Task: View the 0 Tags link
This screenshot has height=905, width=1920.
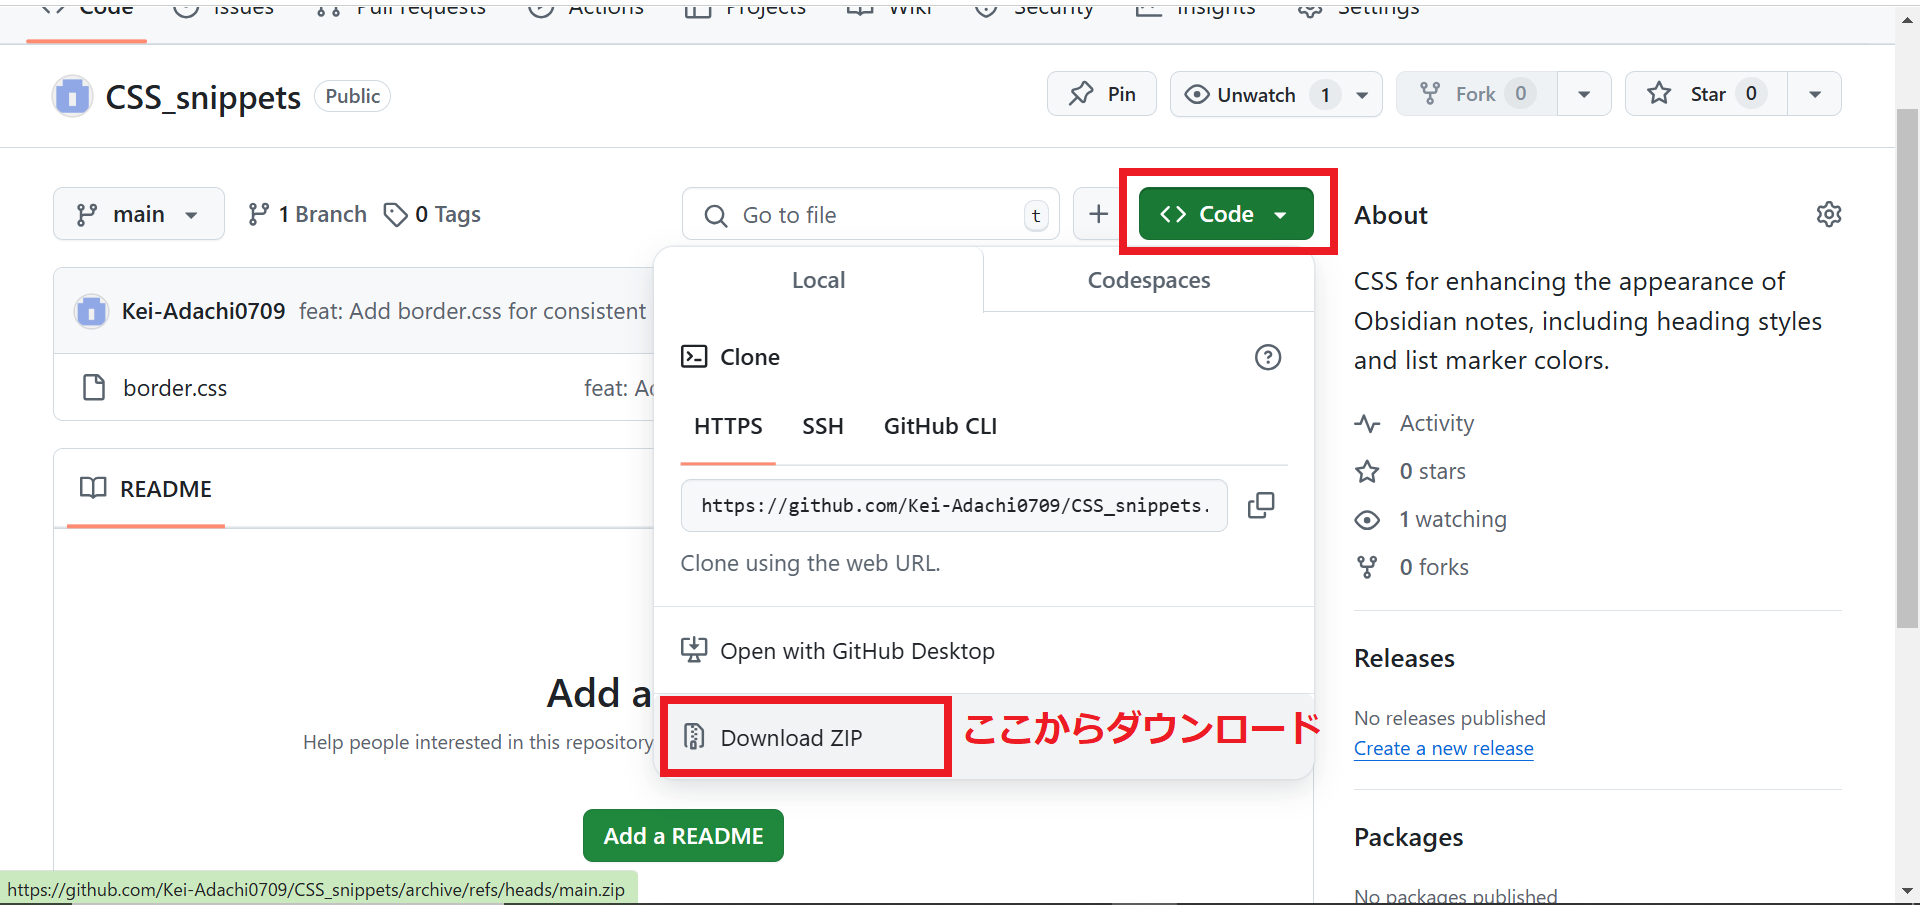Action: point(433,214)
